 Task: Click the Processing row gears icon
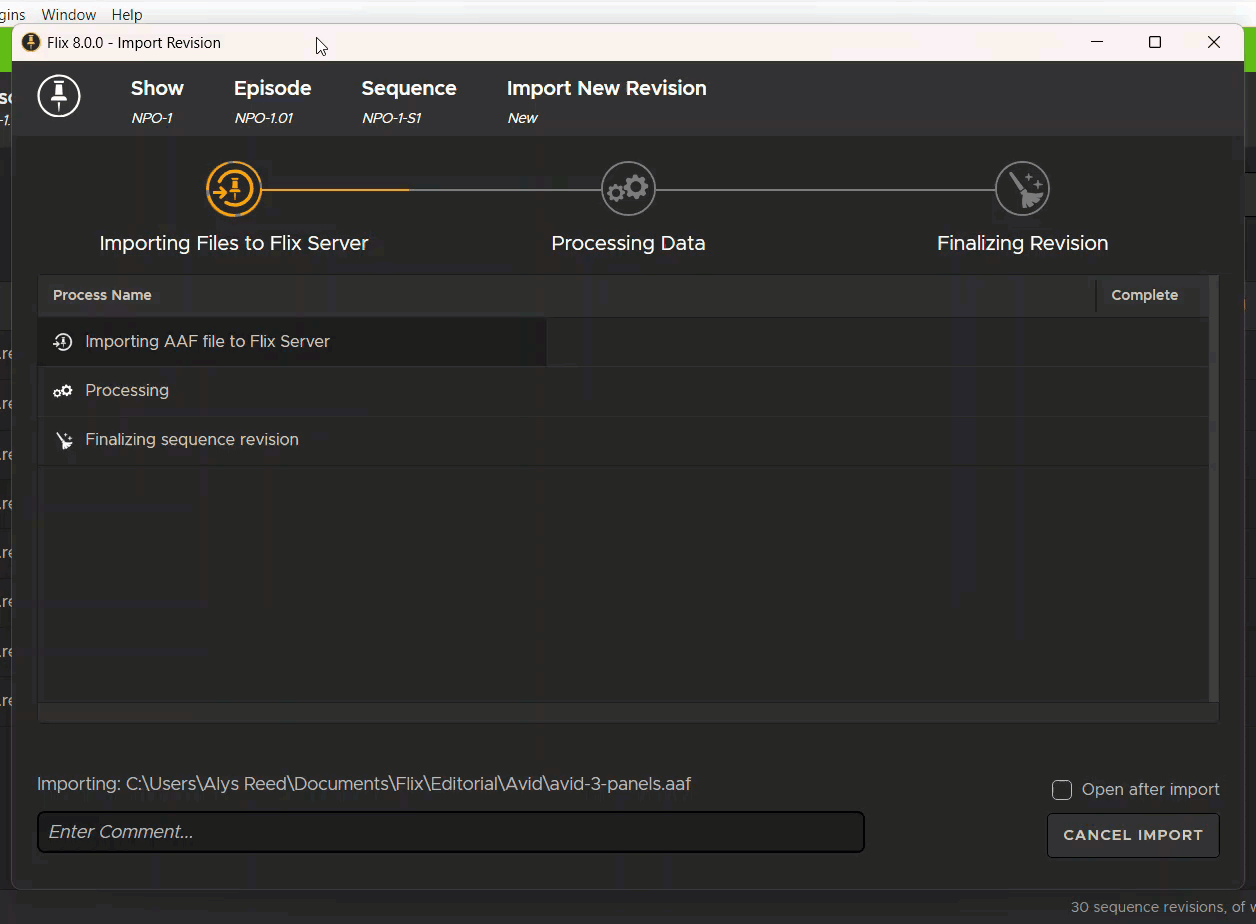pyautogui.click(x=63, y=391)
